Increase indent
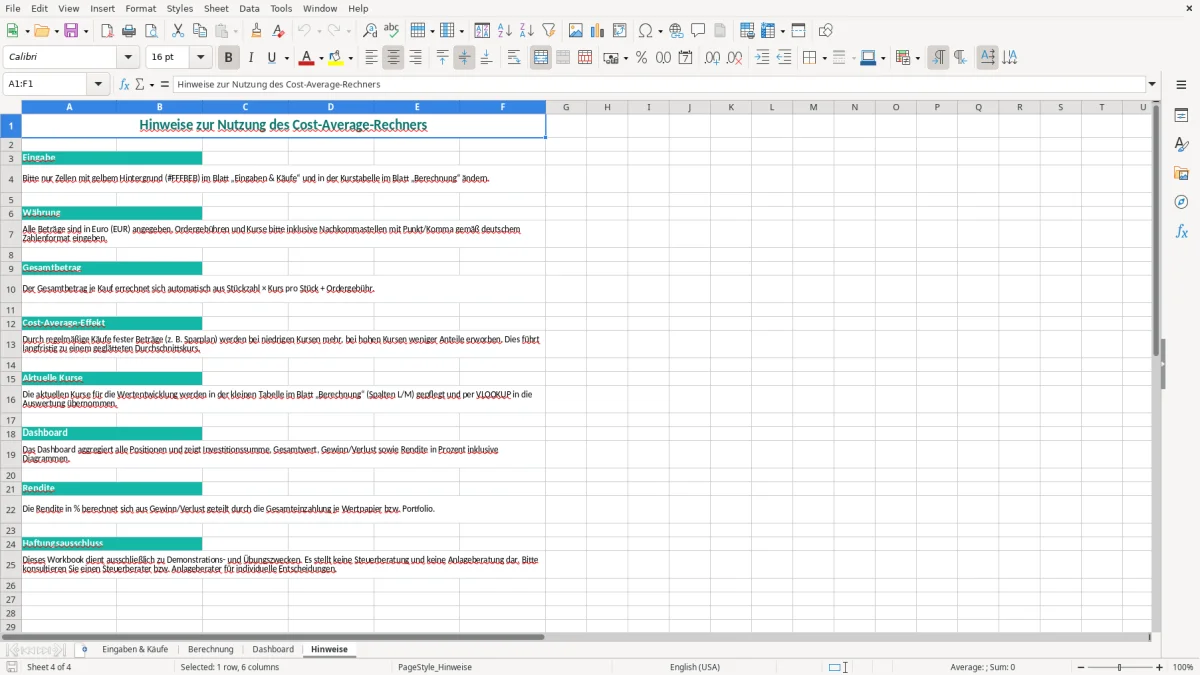Image resolution: width=1200 pixels, height=675 pixels. (762, 58)
